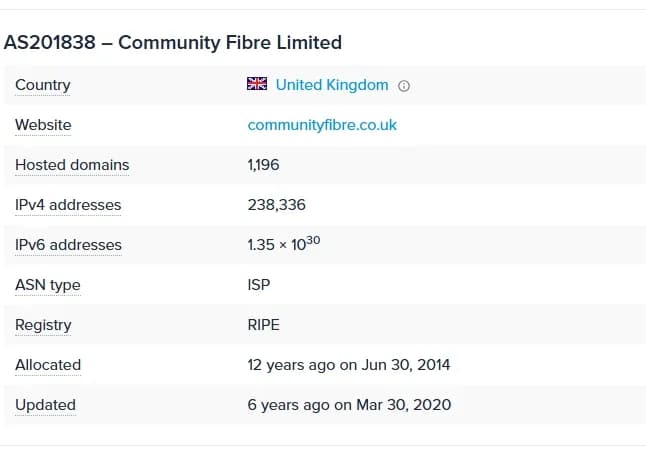
Task: Click the Website row label
Action: pyautogui.click(x=43, y=125)
